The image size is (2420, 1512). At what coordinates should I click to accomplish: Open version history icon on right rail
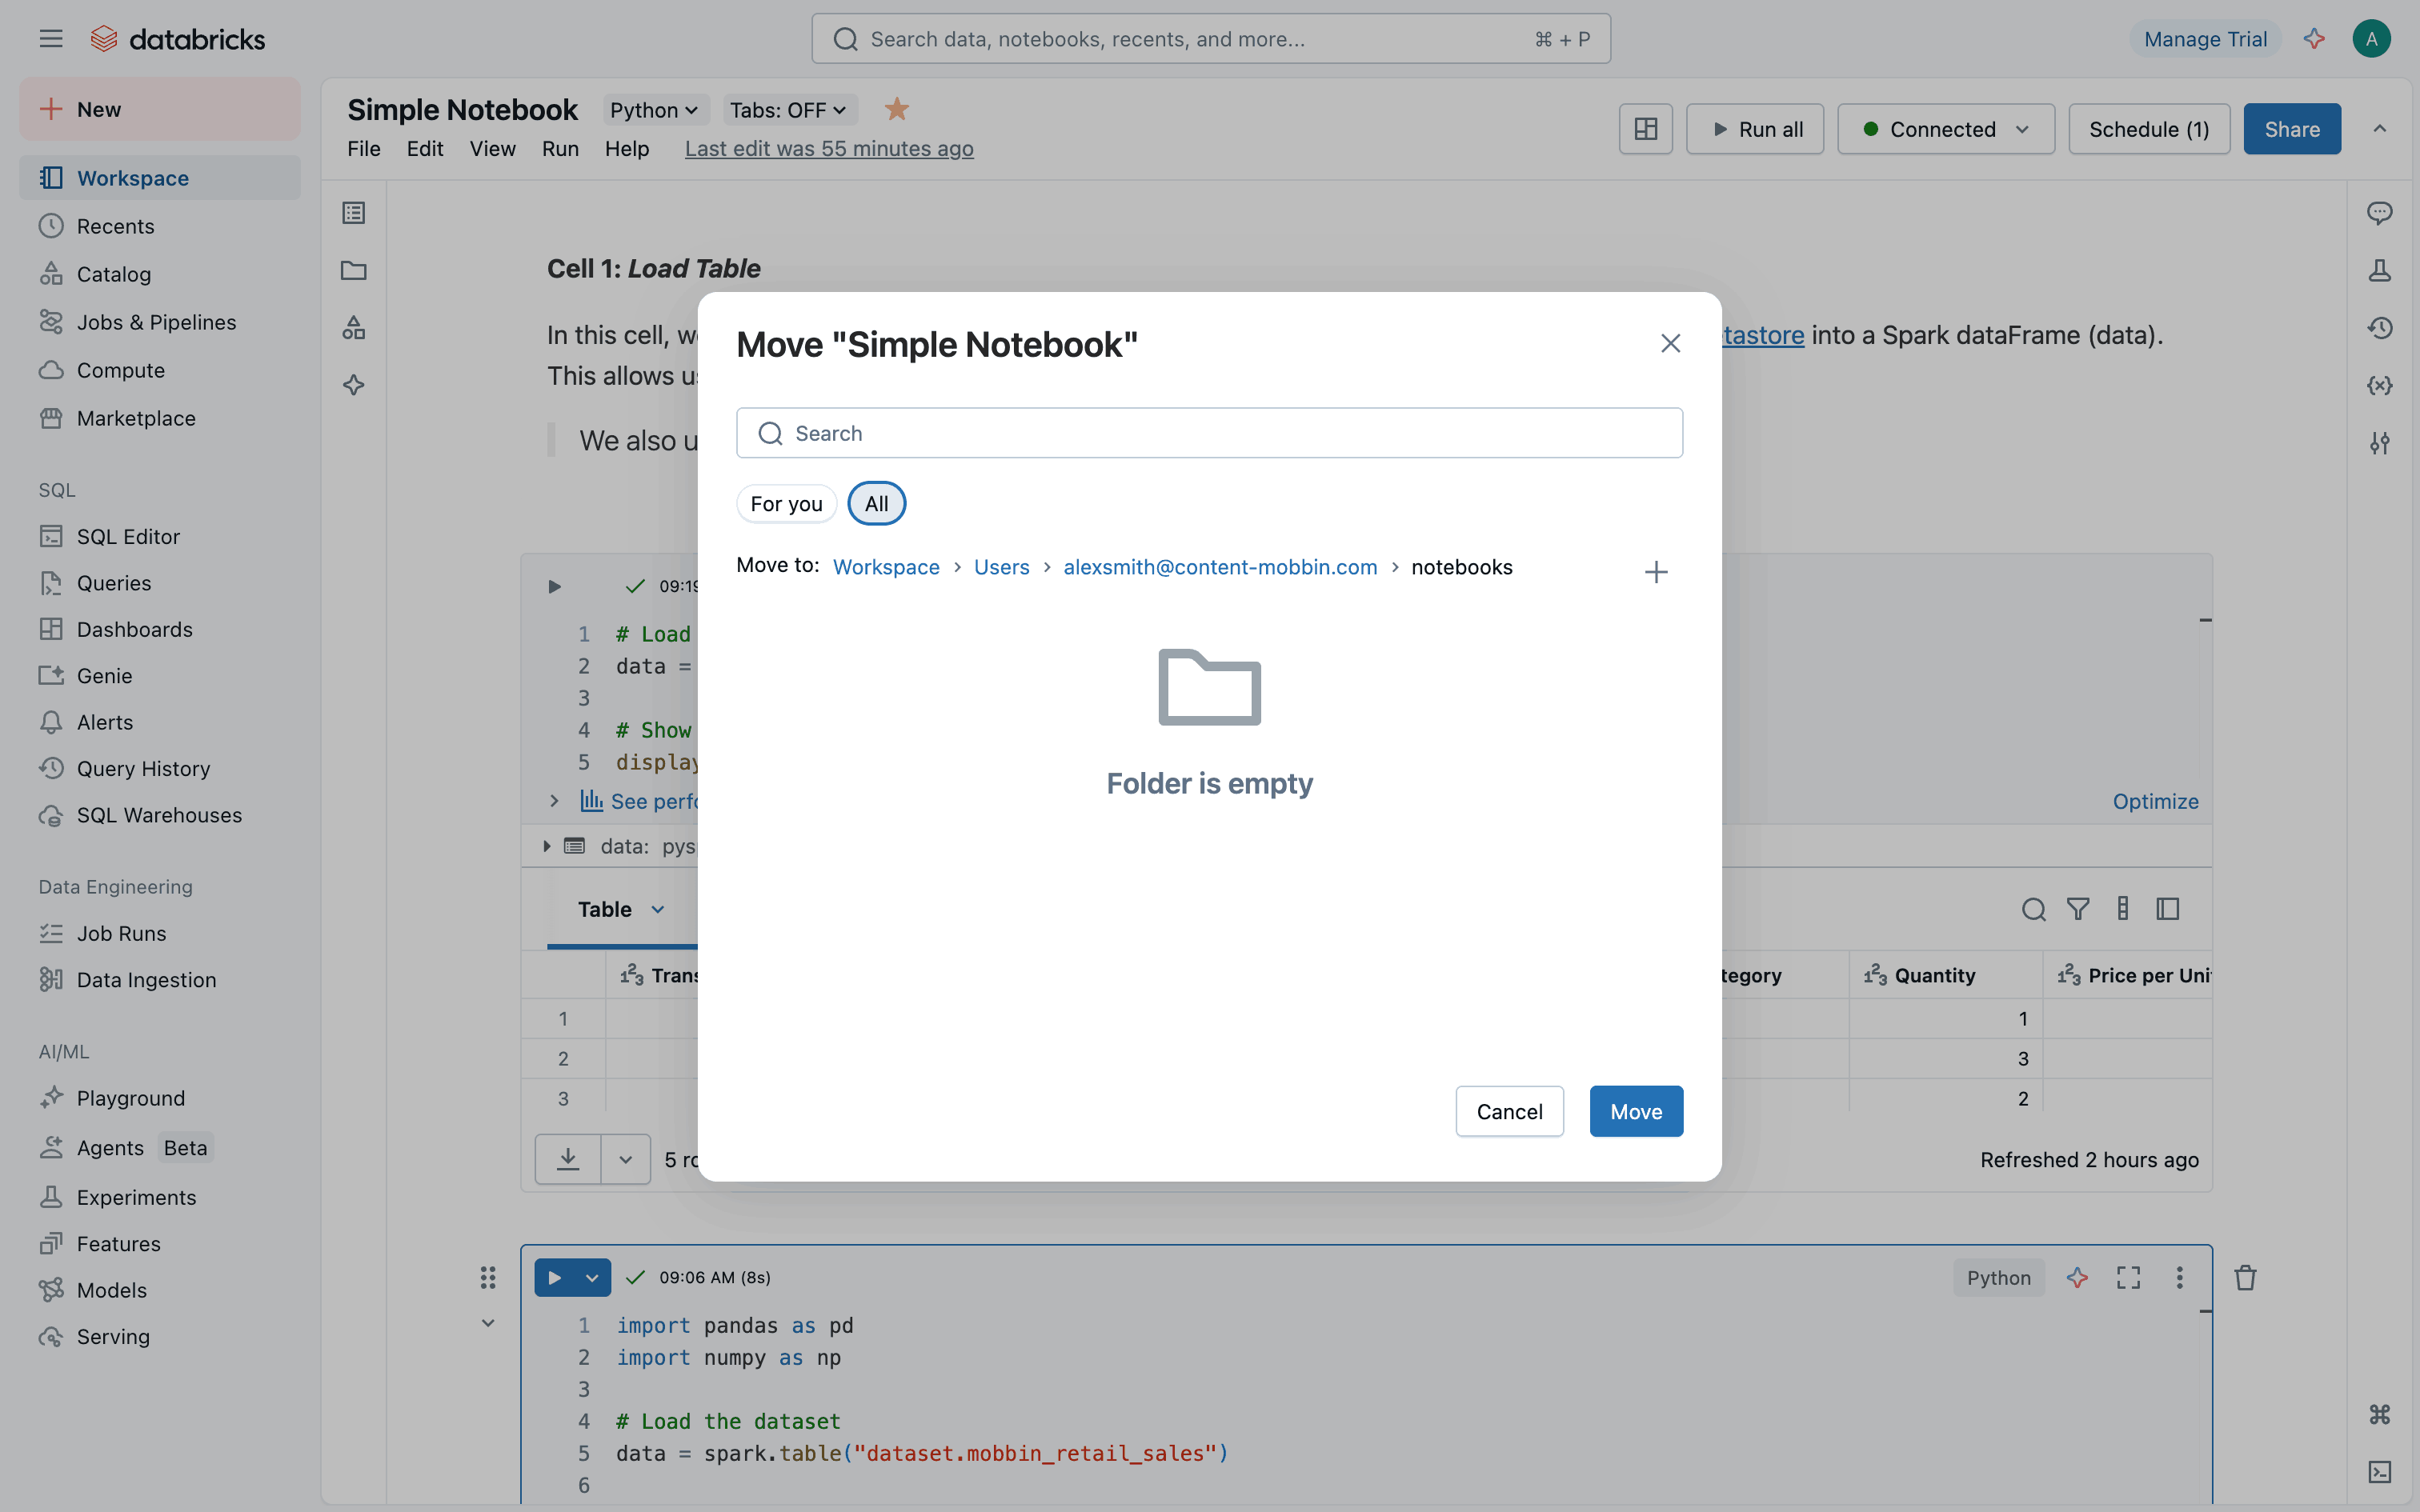(x=2379, y=328)
